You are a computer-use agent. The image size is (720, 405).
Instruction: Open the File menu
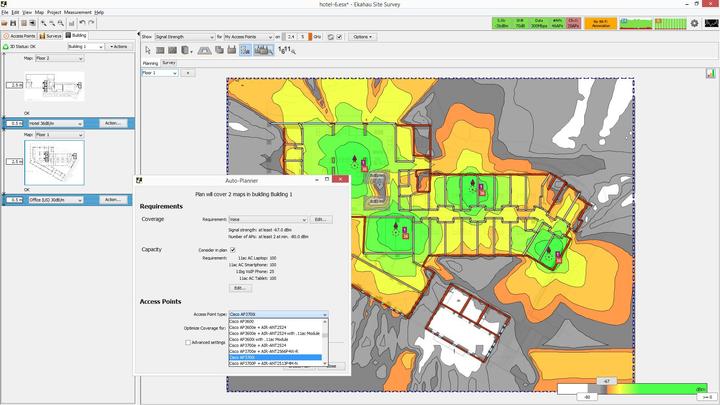(x=5, y=12)
